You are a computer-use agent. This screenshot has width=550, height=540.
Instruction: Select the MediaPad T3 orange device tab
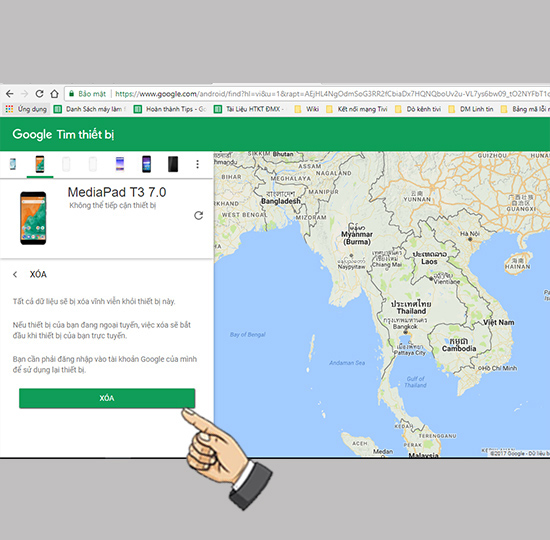40,164
